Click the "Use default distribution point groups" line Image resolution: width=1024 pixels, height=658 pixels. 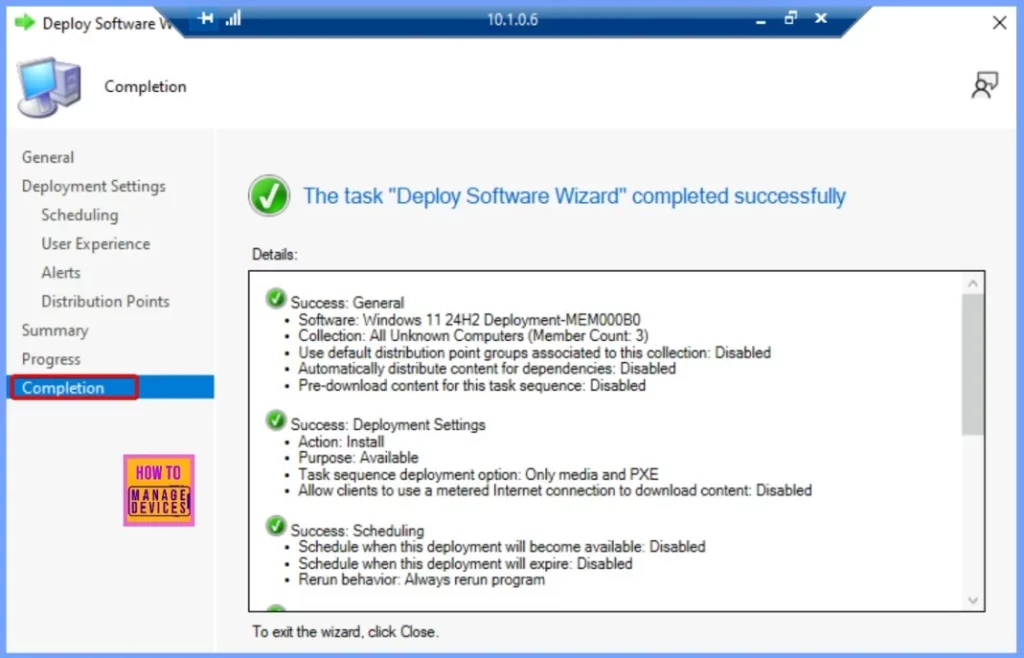(x=534, y=352)
